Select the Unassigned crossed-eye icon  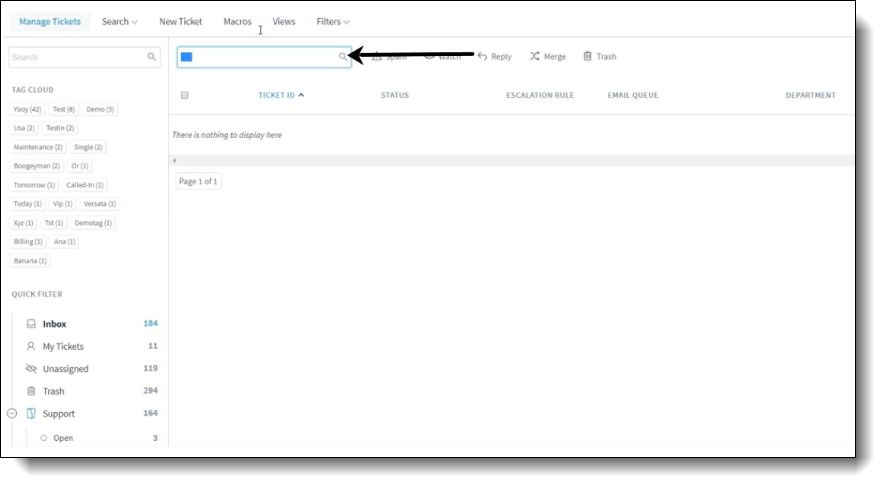pos(31,369)
